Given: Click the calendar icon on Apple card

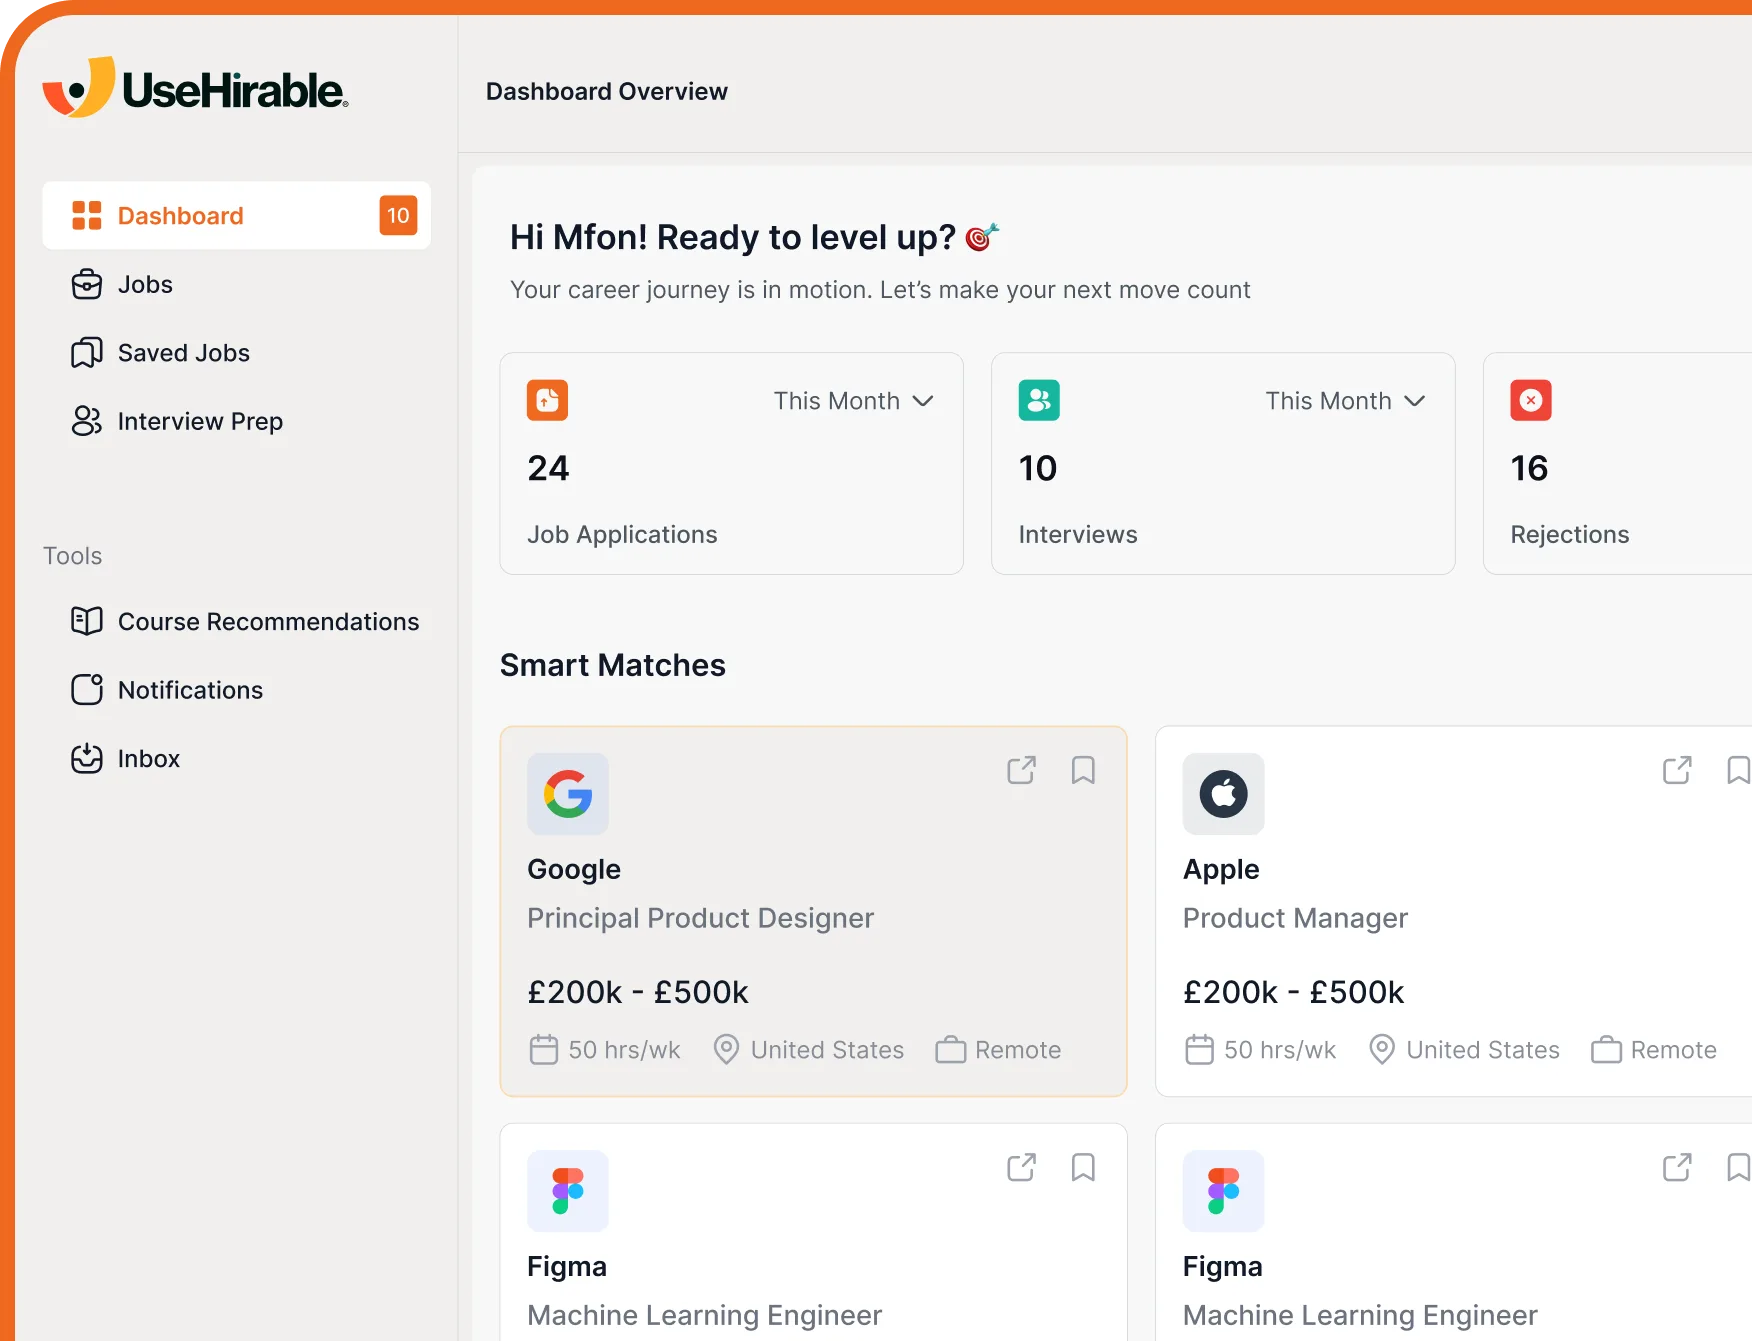Looking at the screenshot, I should pyautogui.click(x=1199, y=1050).
